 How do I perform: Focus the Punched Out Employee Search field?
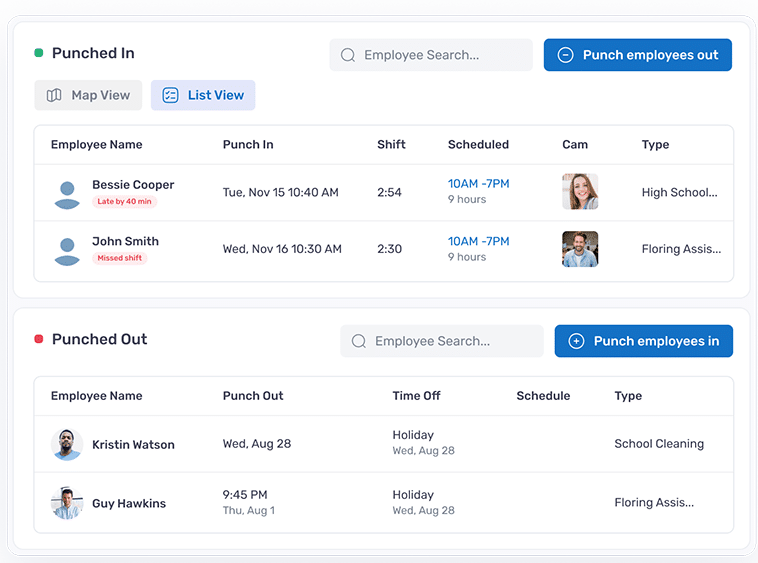tap(451, 341)
